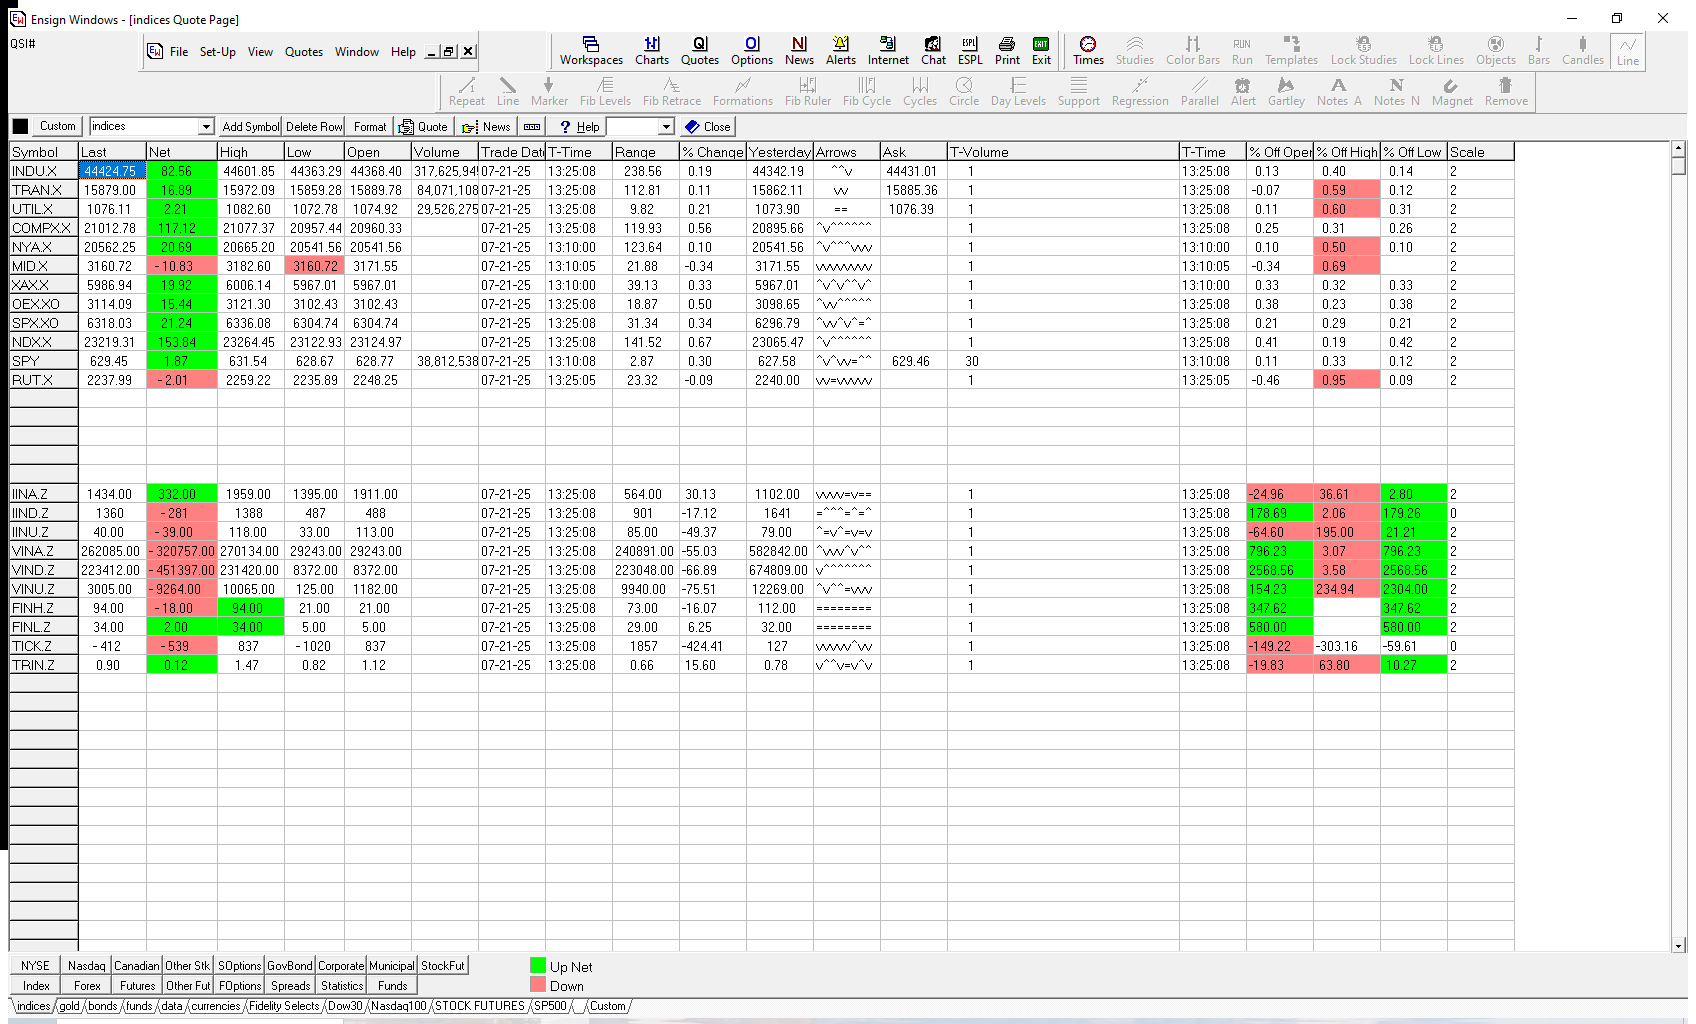Click the Remove draw tool icon

pyautogui.click(x=1506, y=92)
